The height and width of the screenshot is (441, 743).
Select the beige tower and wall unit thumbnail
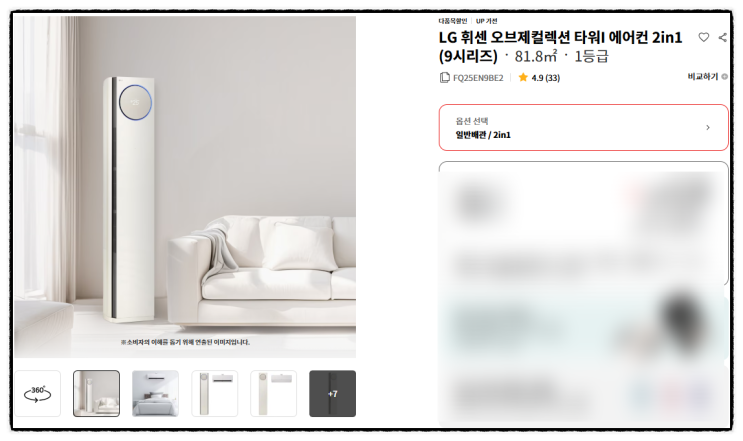point(215,394)
